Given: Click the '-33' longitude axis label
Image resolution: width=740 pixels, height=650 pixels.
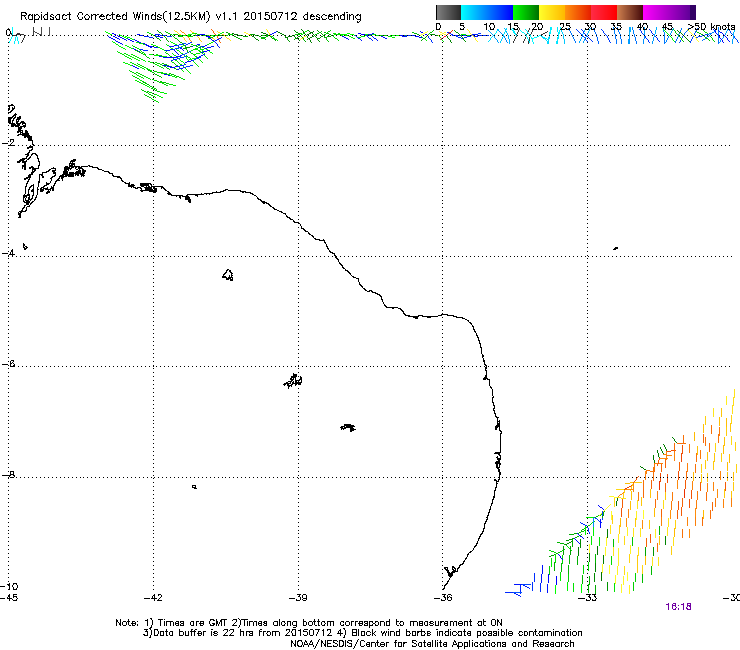Looking at the screenshot, I should pos(588,598).
